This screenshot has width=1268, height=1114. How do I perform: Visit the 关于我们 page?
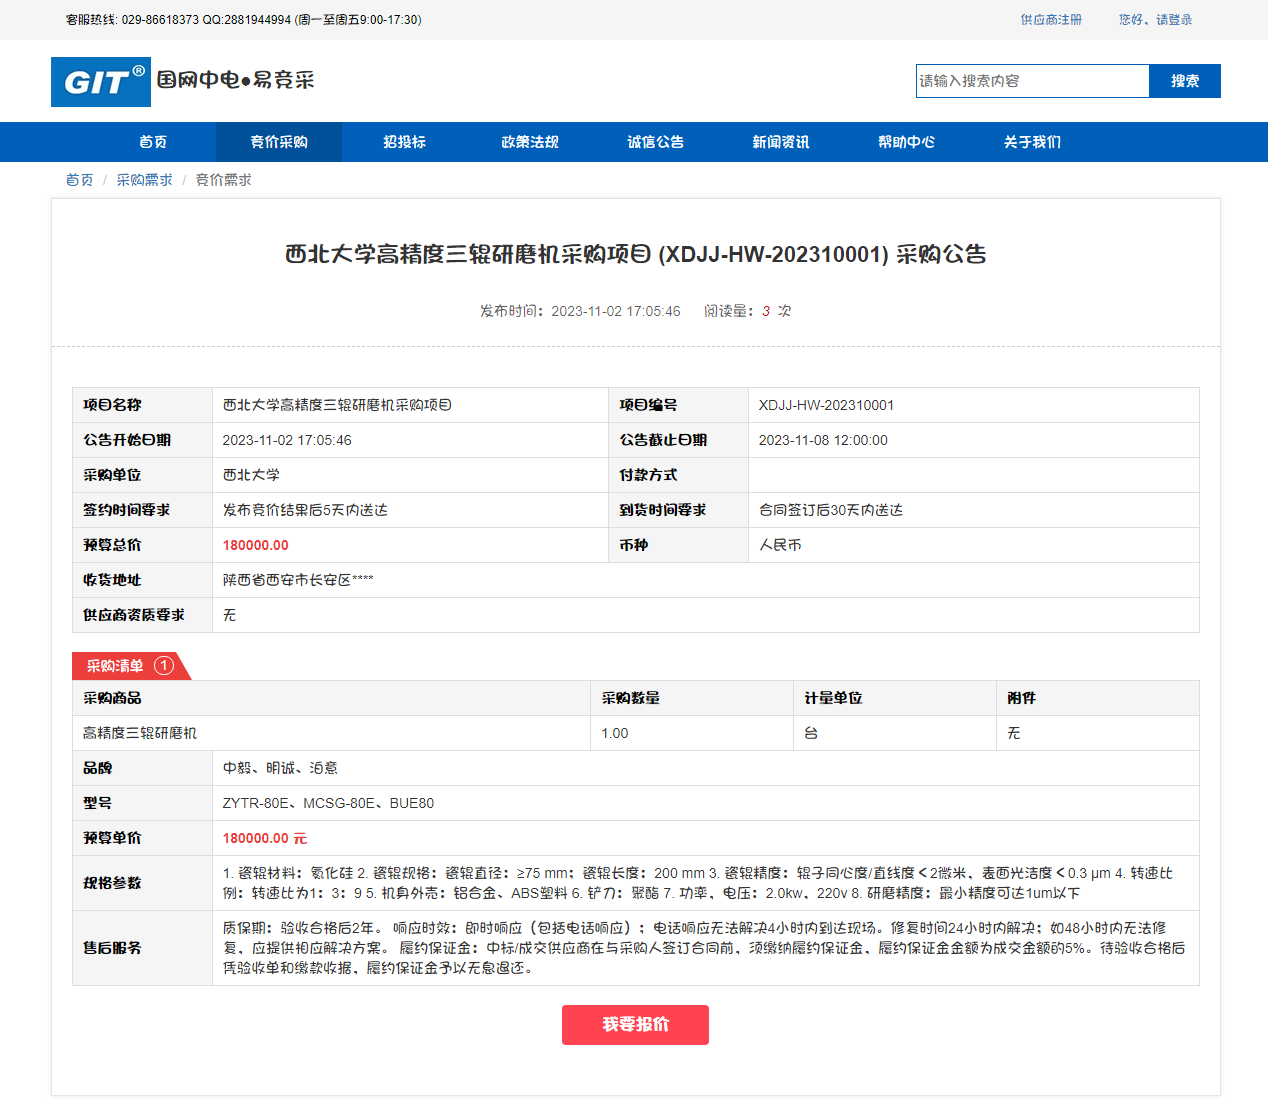[x=1032, y=142]
